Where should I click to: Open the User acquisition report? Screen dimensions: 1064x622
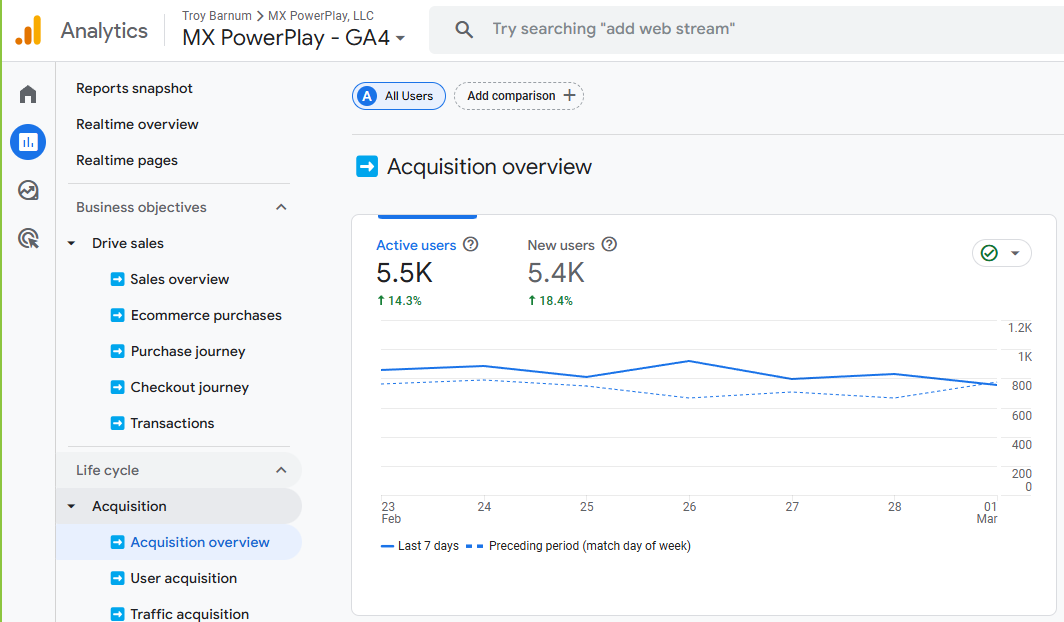(x=184, y=578)
